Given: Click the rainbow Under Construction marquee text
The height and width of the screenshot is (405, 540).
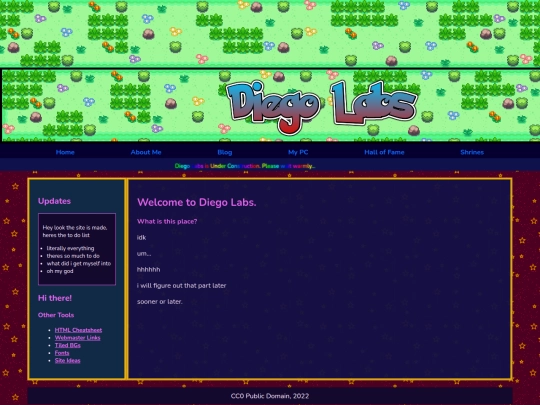Looking at the screenshot, I should click(245, 166).
